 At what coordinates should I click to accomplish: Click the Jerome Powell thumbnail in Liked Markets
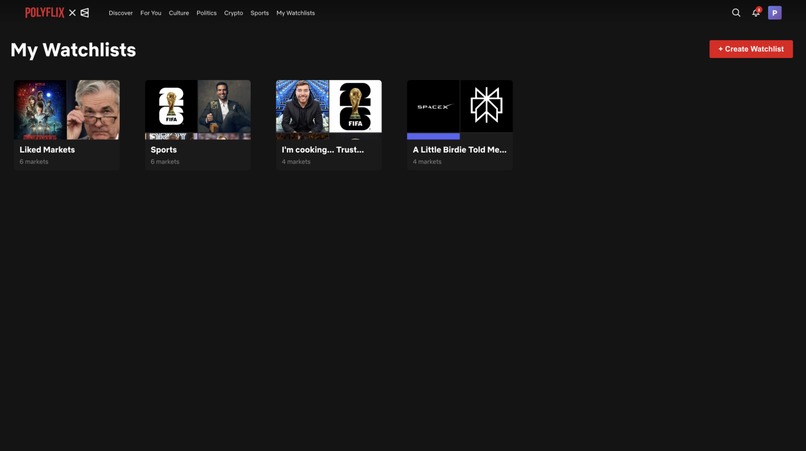(94, 110)
